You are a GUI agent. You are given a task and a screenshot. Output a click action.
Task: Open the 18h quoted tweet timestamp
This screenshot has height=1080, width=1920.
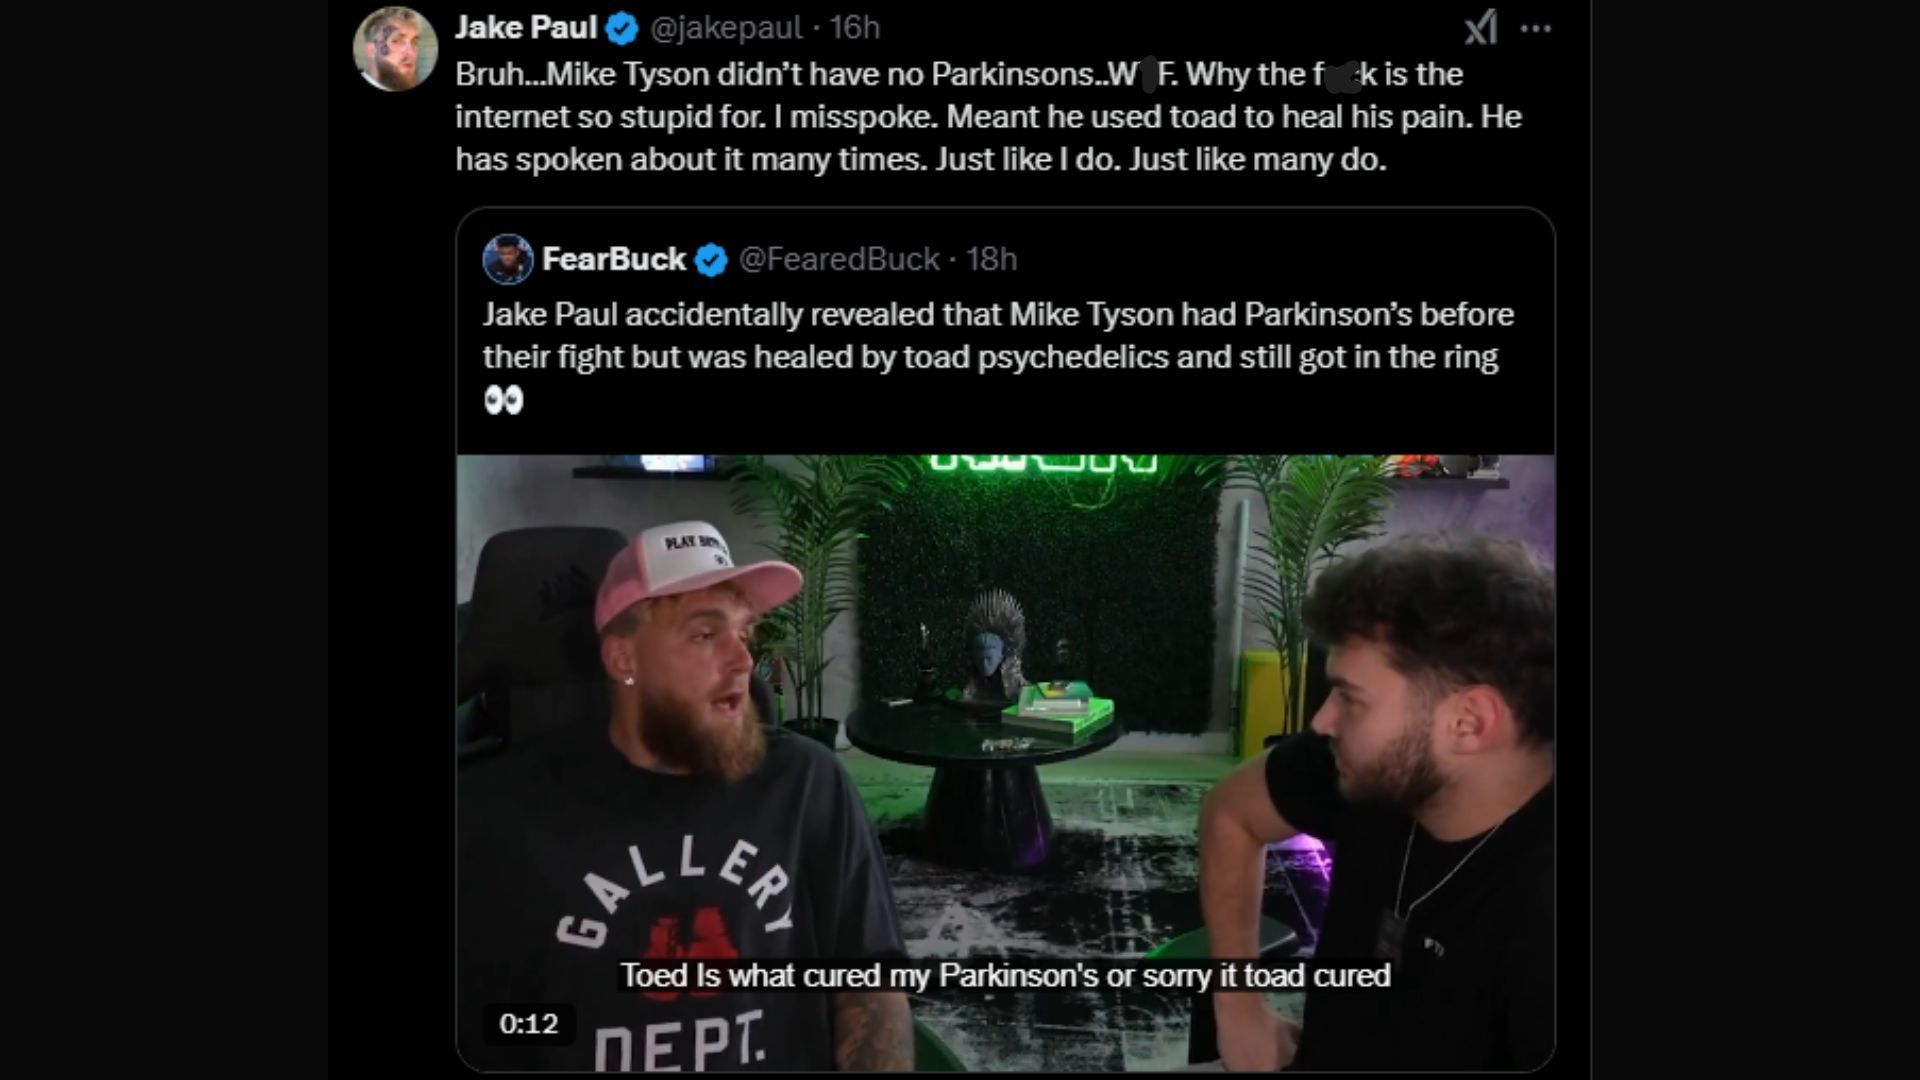click(991, 259)
